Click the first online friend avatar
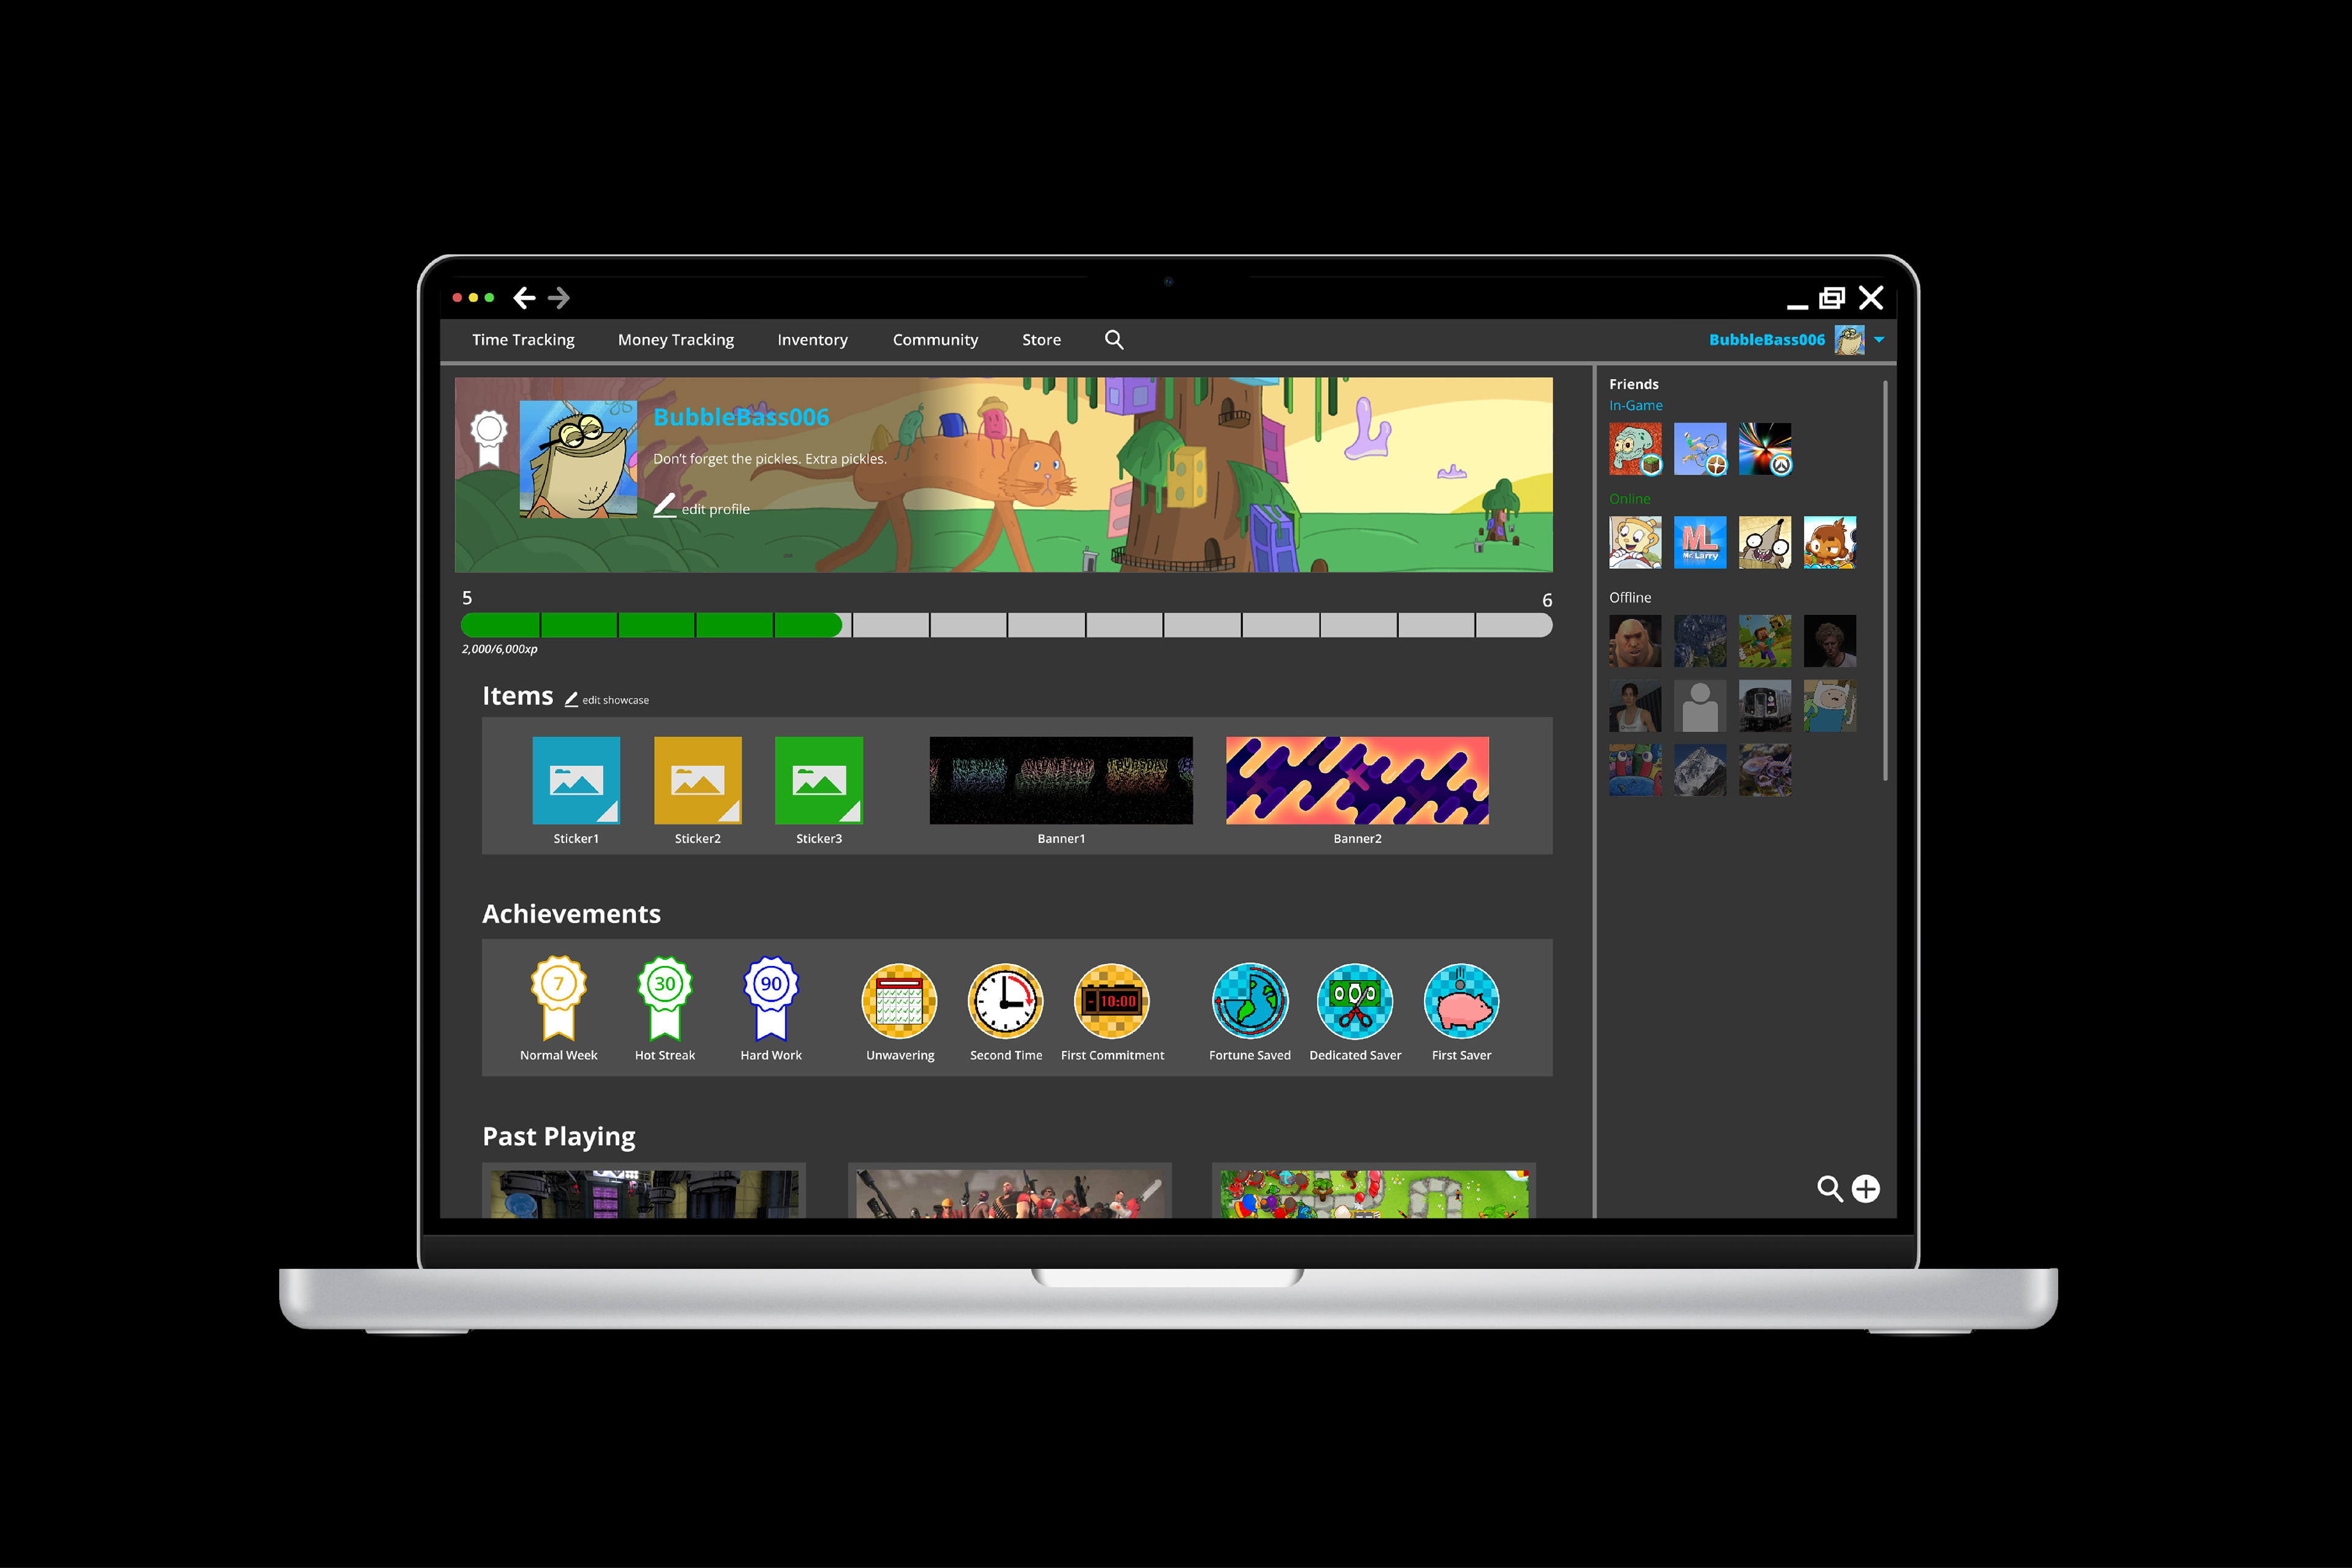Image resolution: width=2352 pixels, height=1568 pixels. [1635, 542]
